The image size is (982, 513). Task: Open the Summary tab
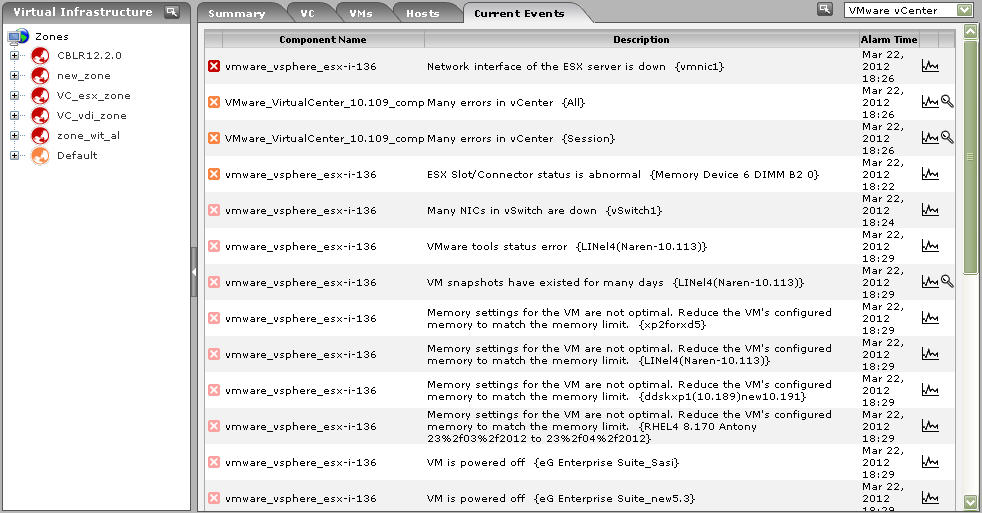click(x=237, y=13)
